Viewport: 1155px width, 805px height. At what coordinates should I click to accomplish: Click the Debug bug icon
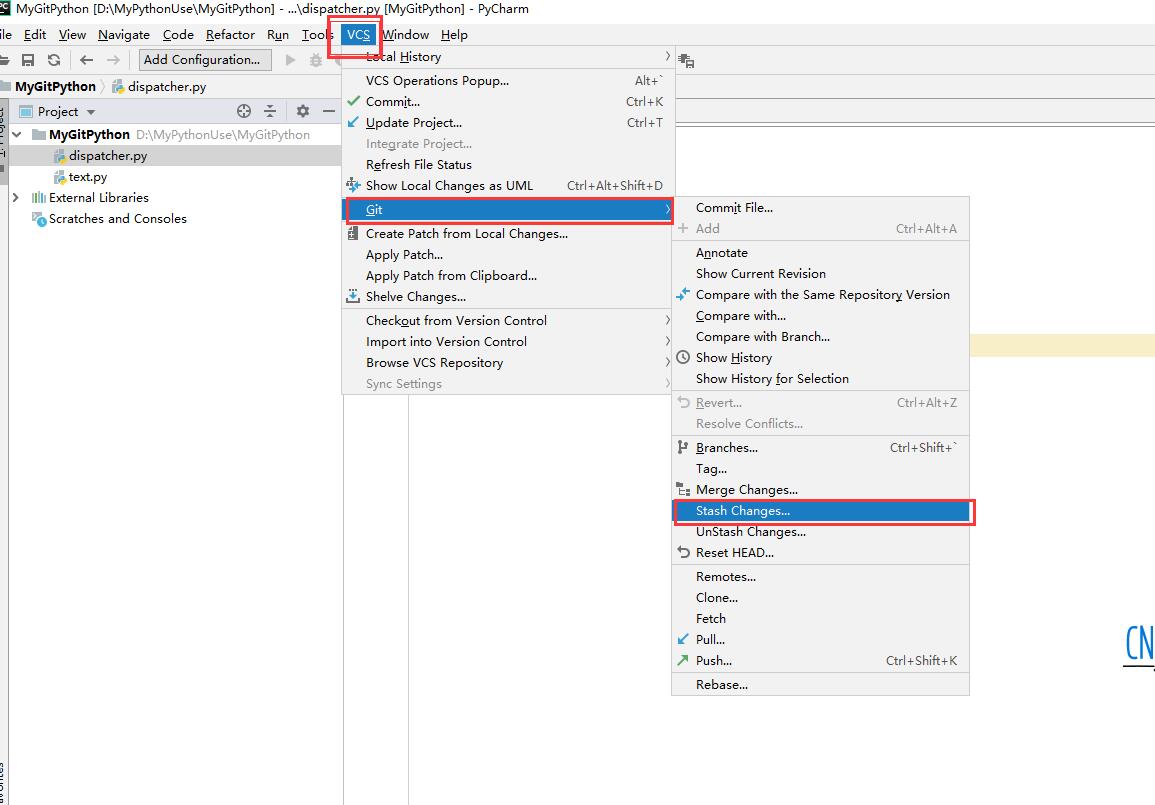tap(316, 60)
